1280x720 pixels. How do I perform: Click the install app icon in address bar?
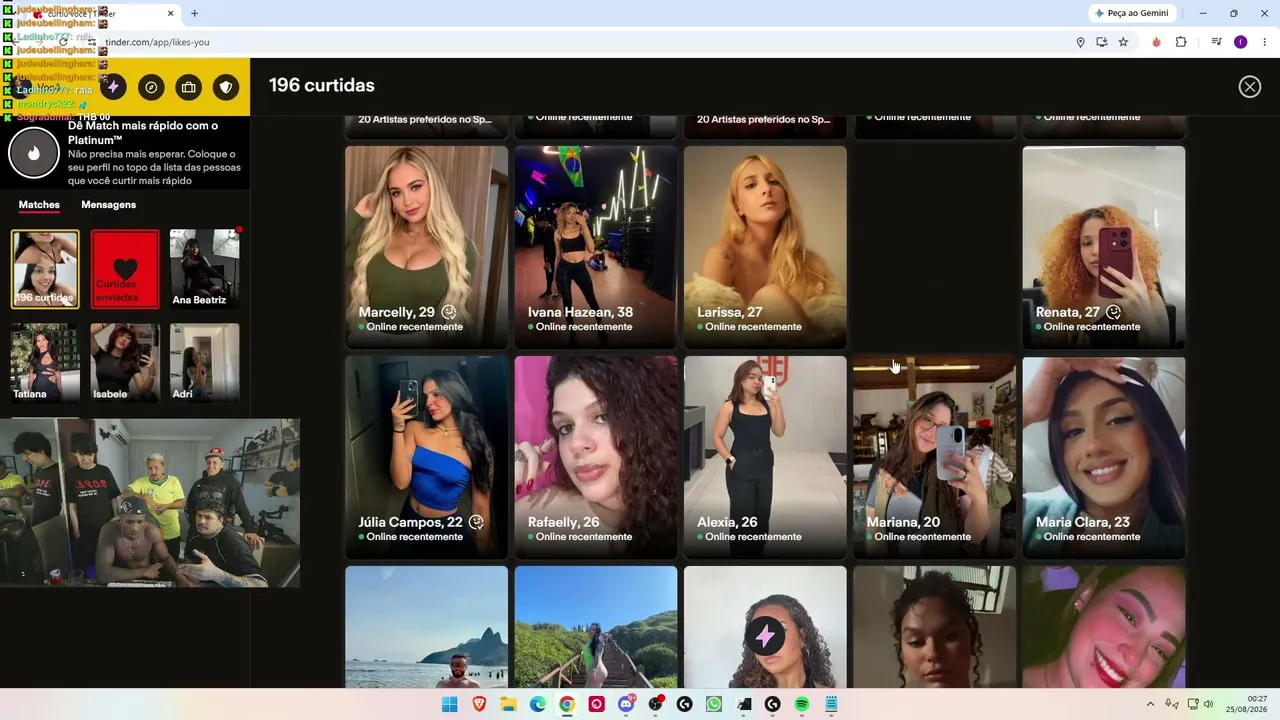1102,42
